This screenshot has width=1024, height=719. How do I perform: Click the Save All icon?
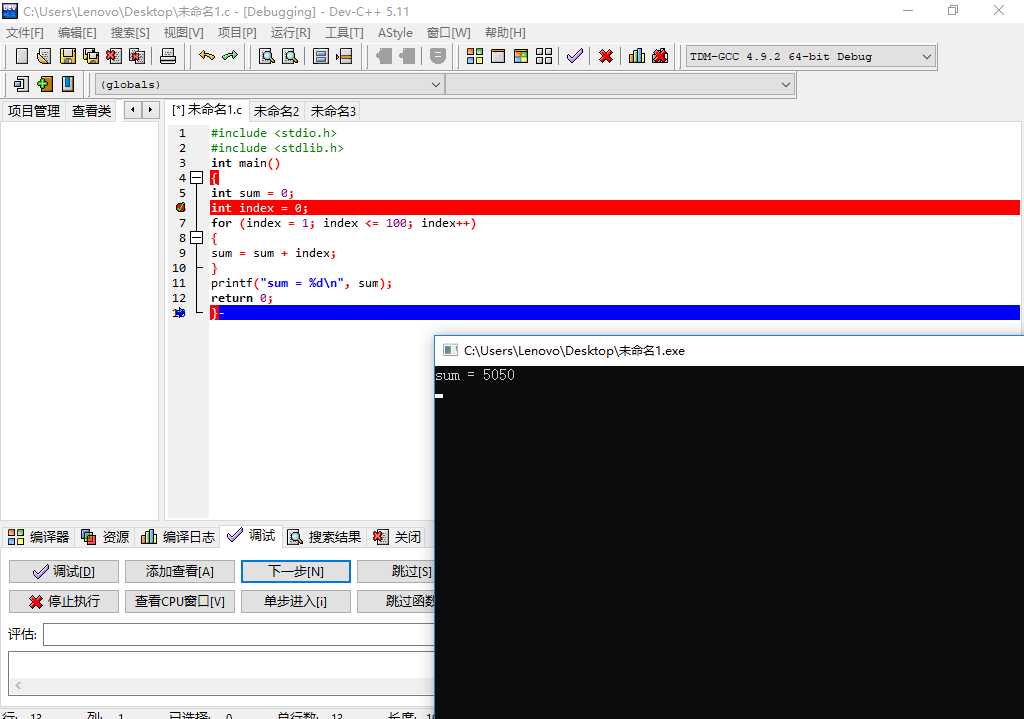coord(91,56)
